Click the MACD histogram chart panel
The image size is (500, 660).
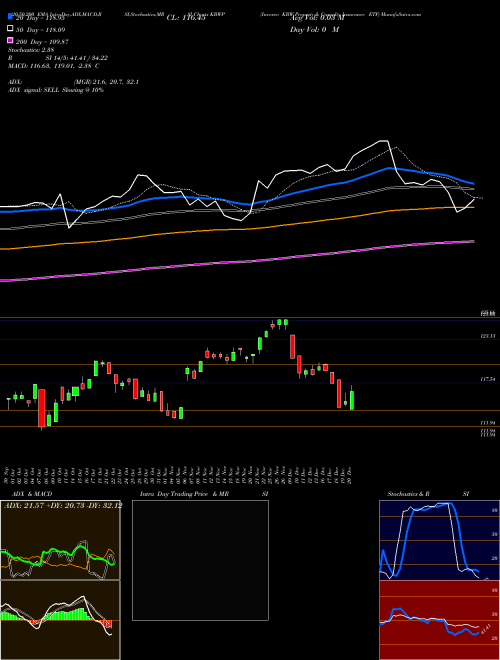click(60, 620)
